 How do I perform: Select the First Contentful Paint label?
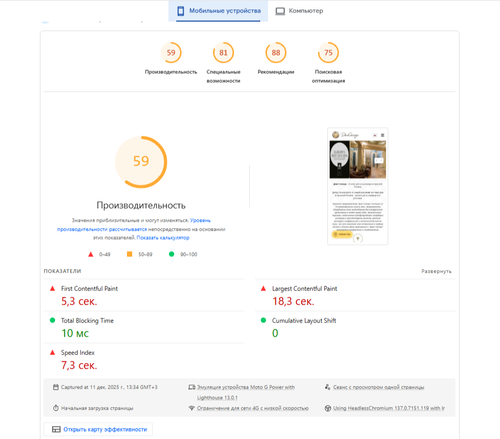click(x=89, y=289)
